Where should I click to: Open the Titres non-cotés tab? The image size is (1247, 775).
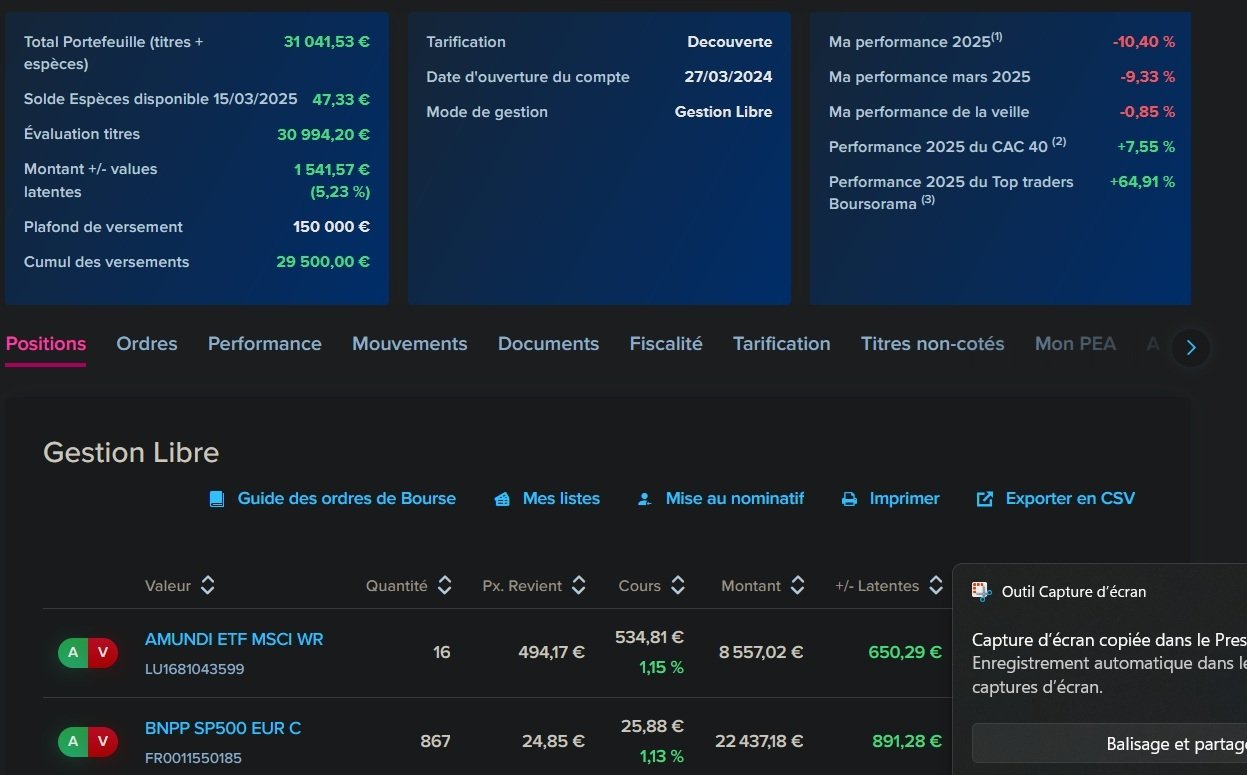point(933,344)
